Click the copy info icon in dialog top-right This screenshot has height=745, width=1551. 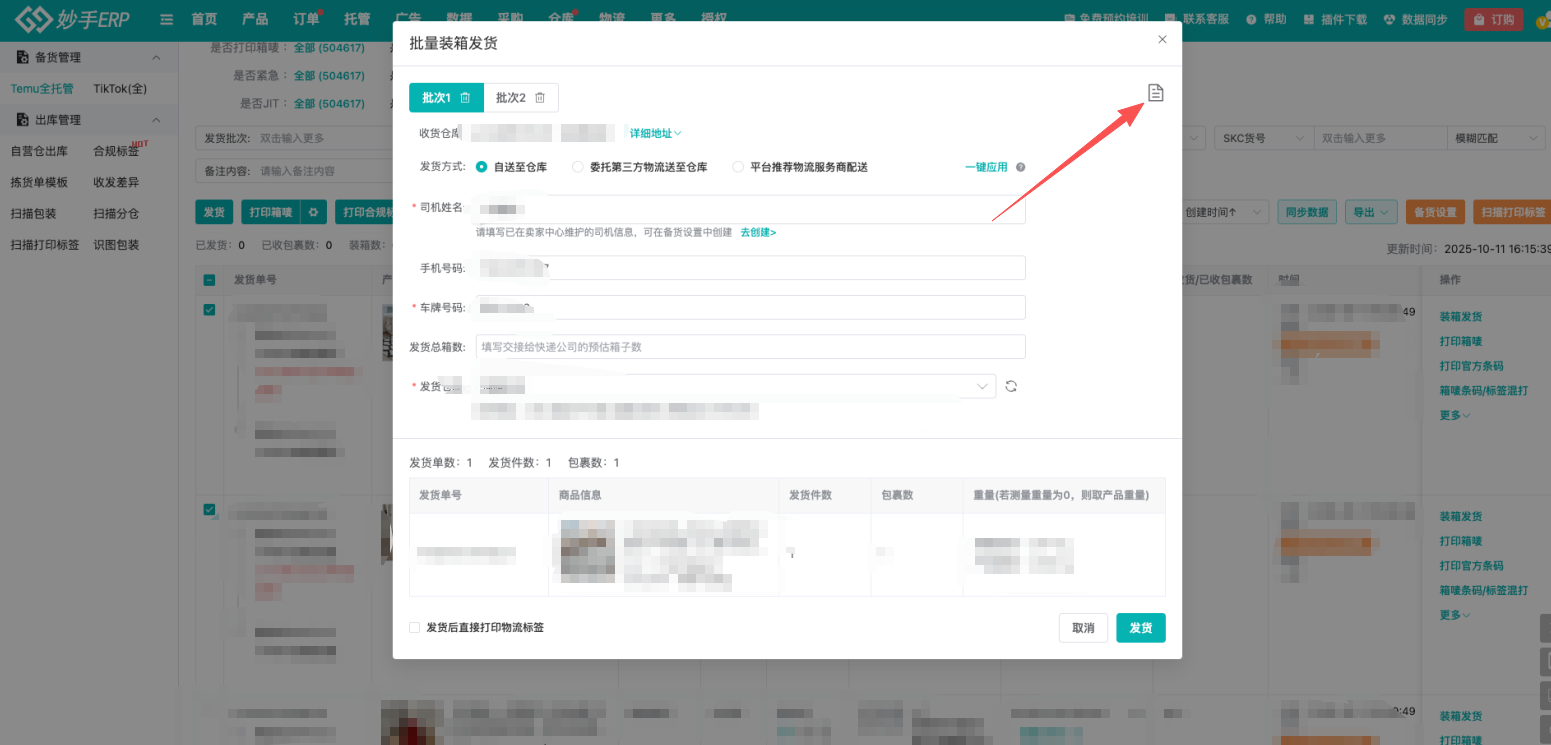1156,91
